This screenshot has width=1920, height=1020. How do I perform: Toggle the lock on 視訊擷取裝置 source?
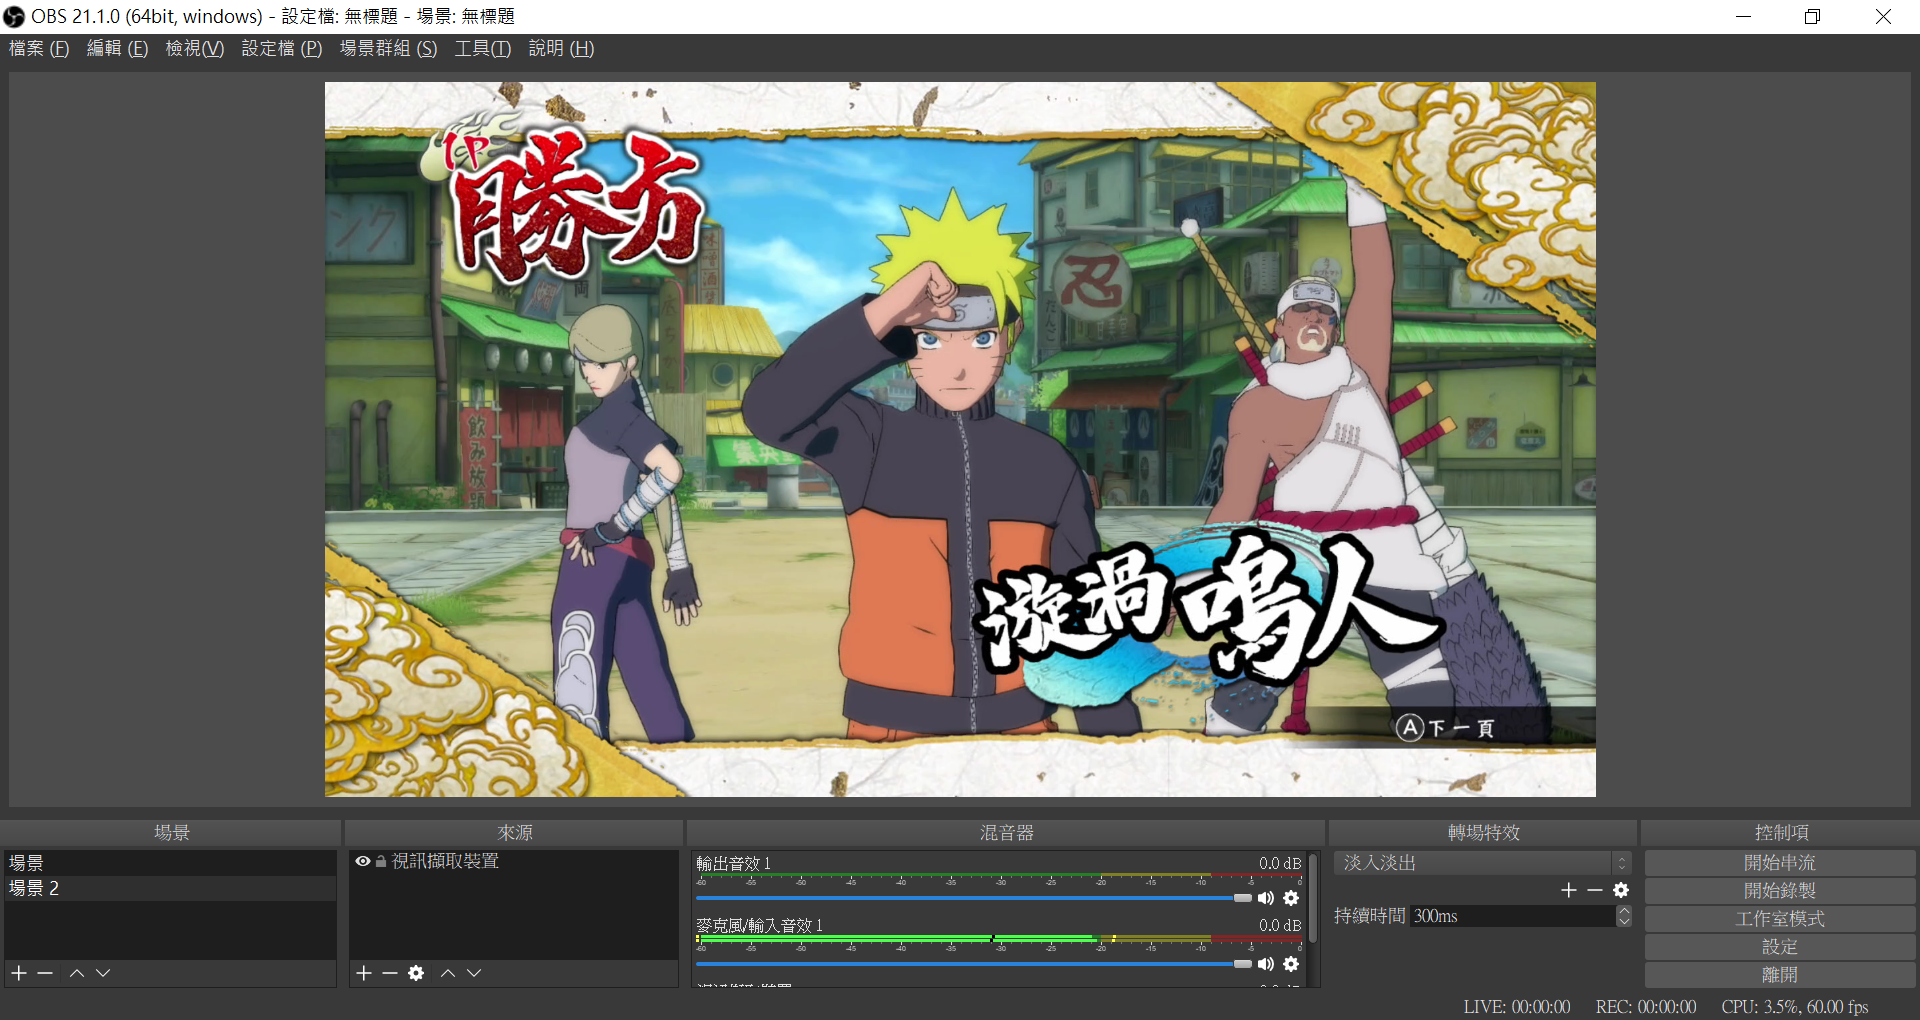coord(381,861)
